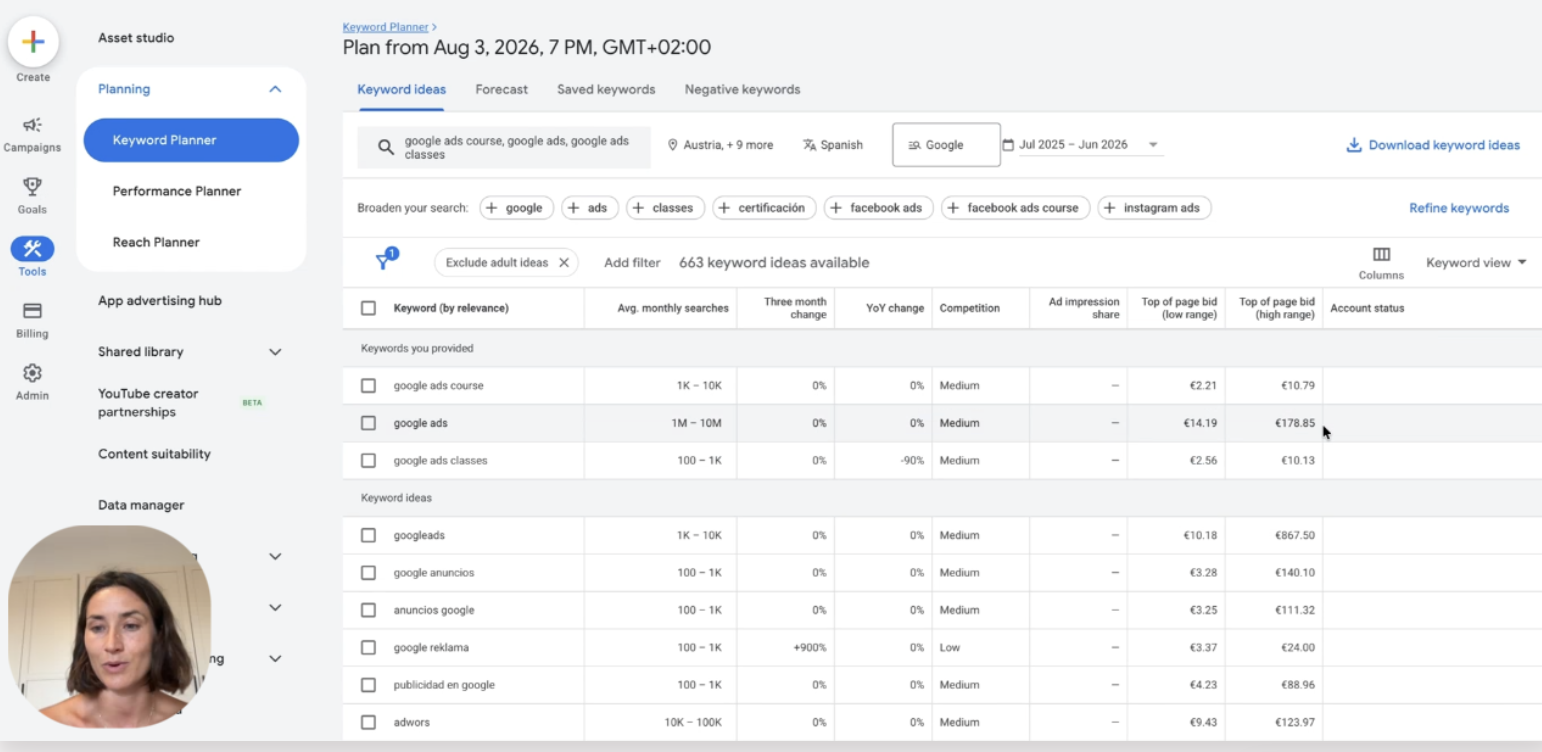
Task: Check the 'publicidad en google' row checkbox
Action: pos(368,685)
